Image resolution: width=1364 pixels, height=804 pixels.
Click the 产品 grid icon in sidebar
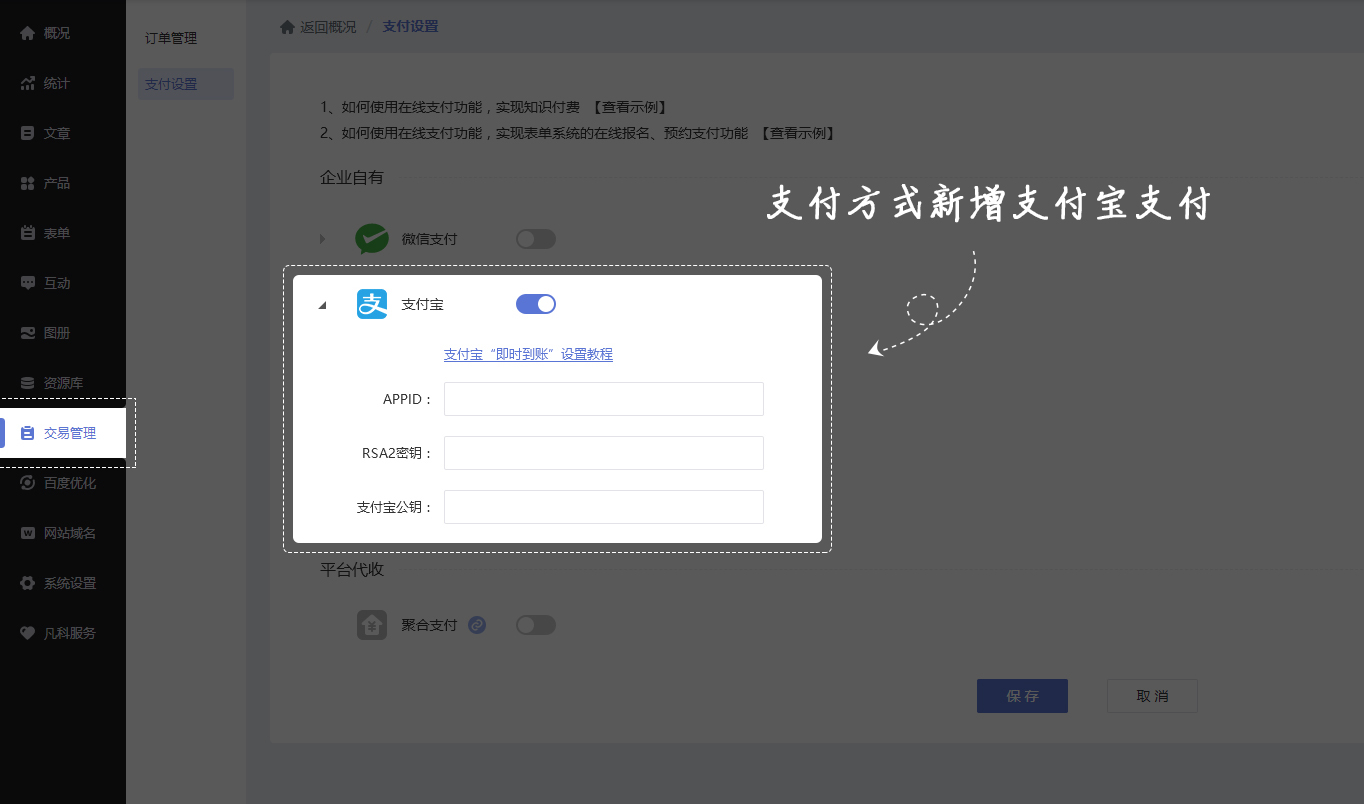(x=28, y=183)
